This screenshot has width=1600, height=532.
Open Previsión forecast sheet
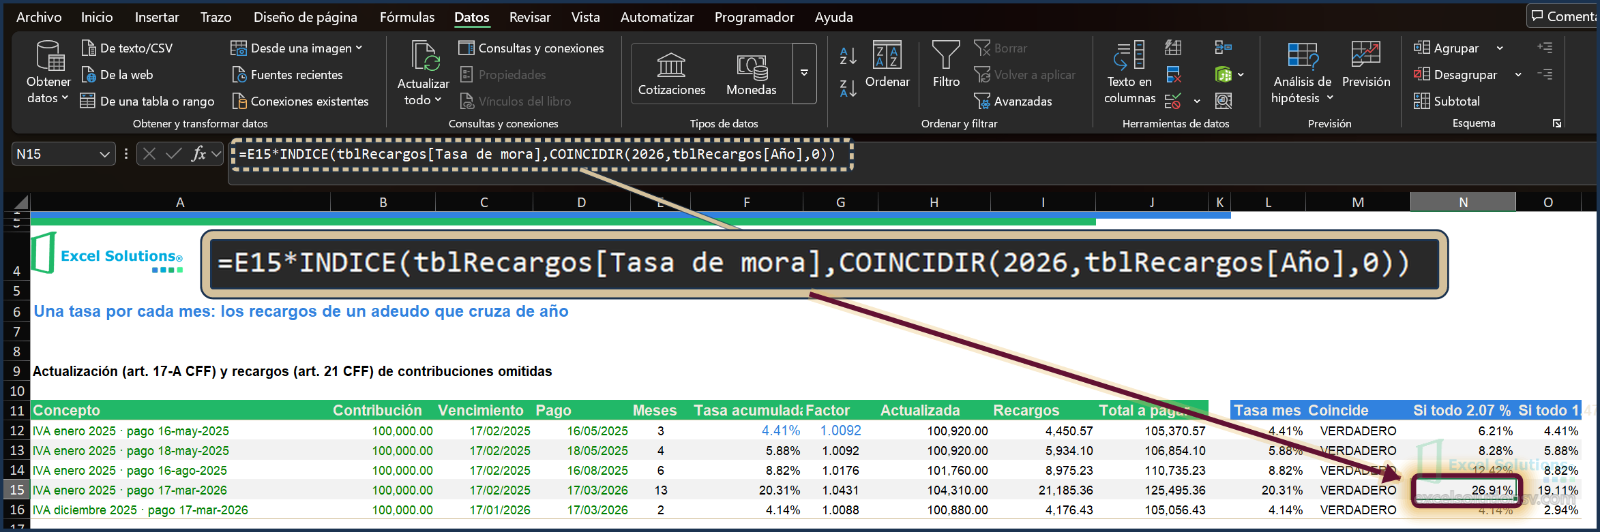tap(1366, 66)
